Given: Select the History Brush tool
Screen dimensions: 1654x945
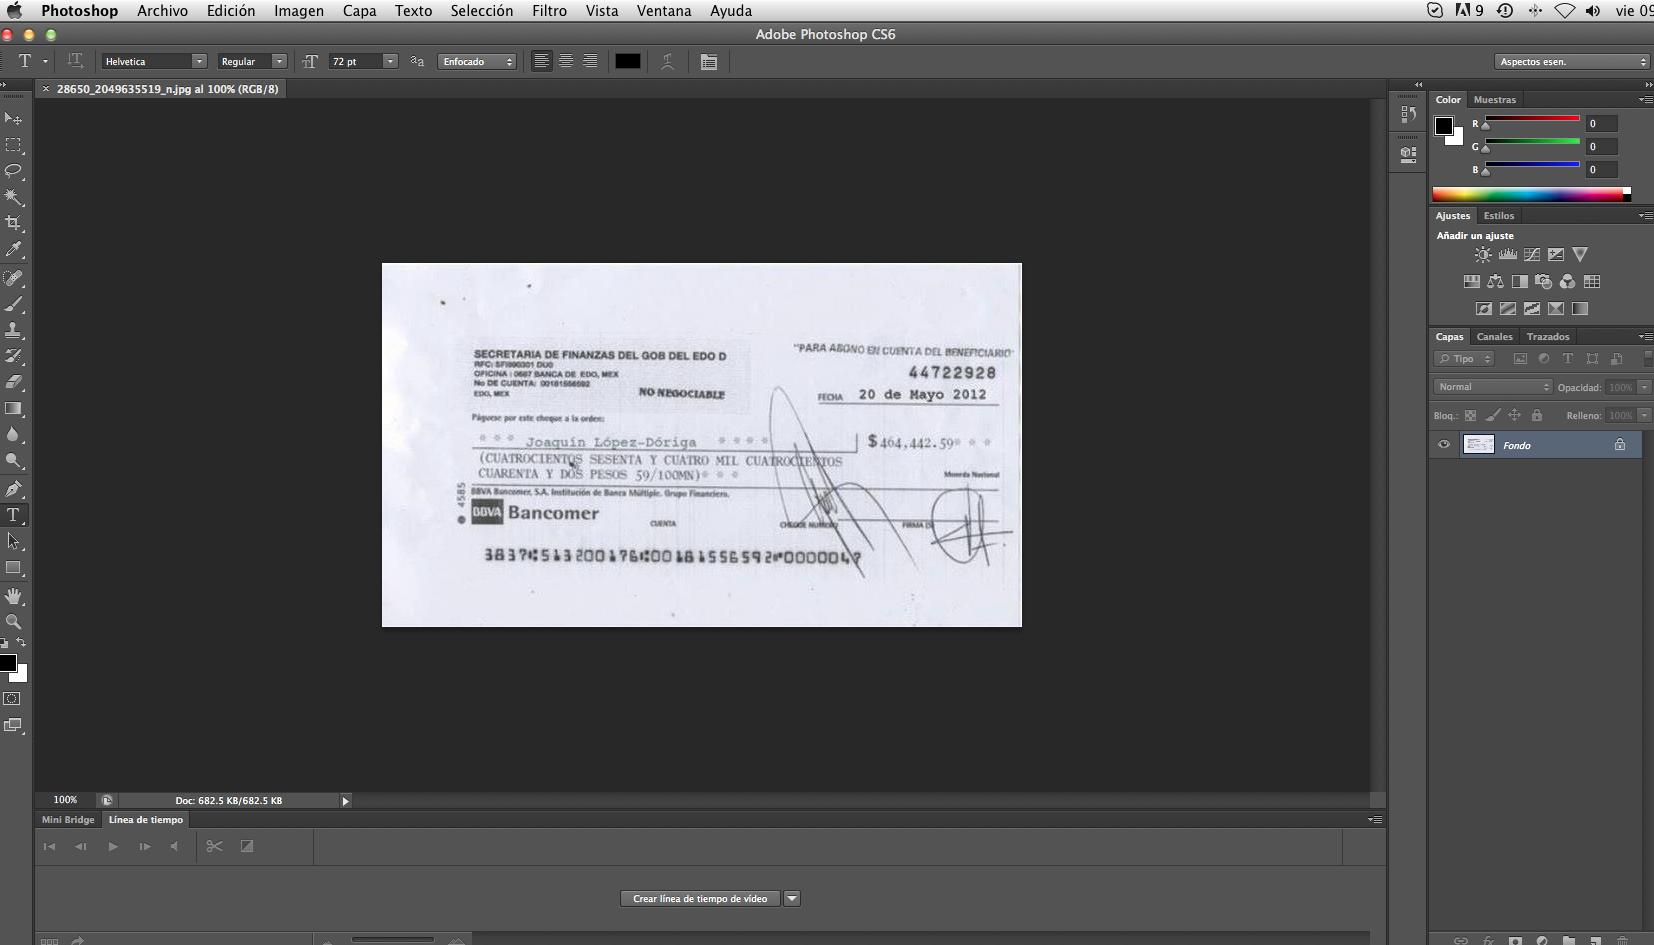Looking at the screenshot, I should pos(14,356).
